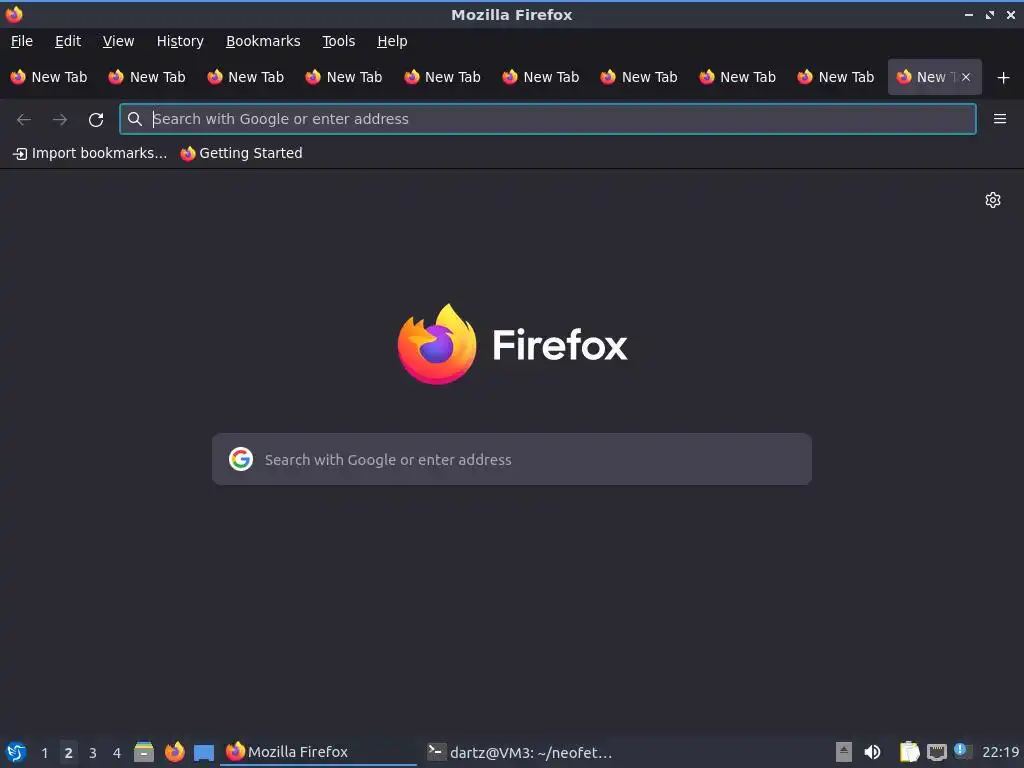The height and width of the screenshot is (768, 1024).
Task: Minimize the Firefox window
Action: point(968,14)
